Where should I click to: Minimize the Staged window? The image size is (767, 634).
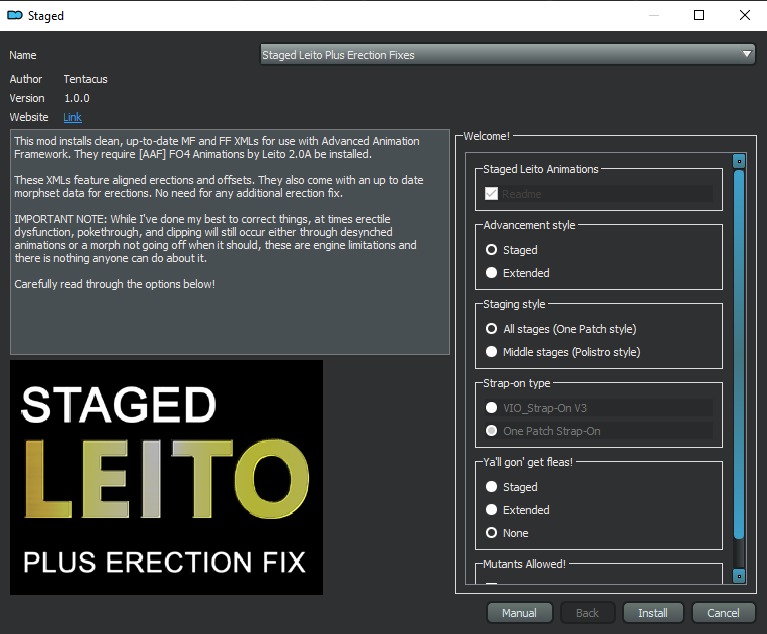click(654, 16)
